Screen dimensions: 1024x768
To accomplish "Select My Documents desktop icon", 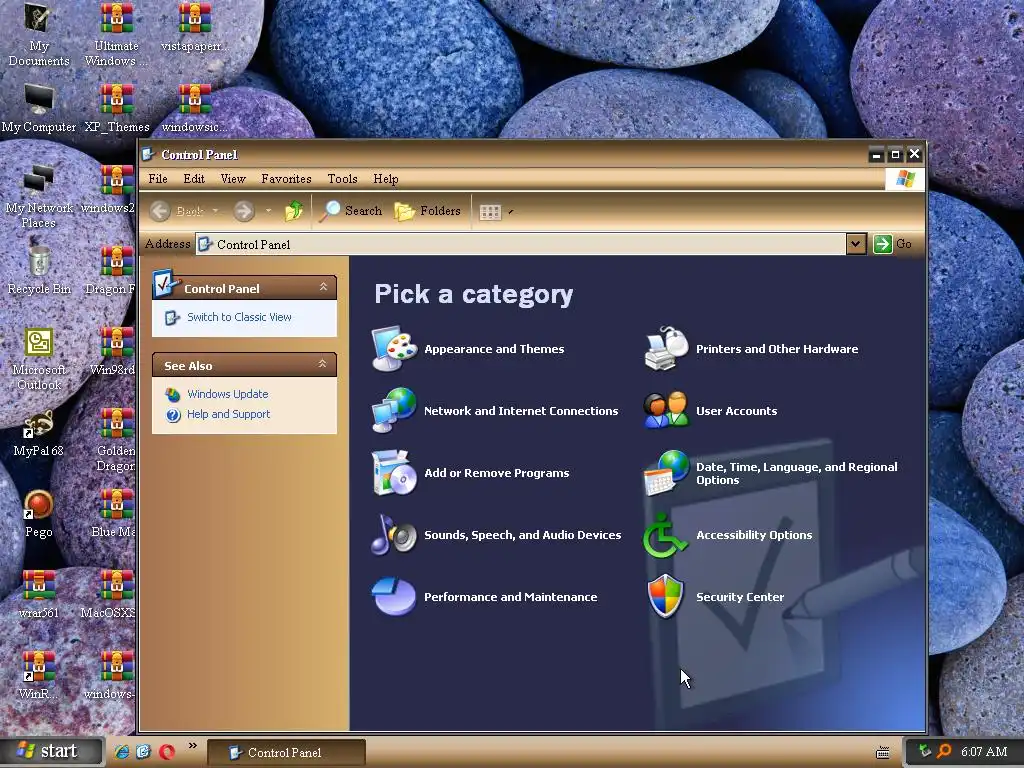I will pos(39,35).
